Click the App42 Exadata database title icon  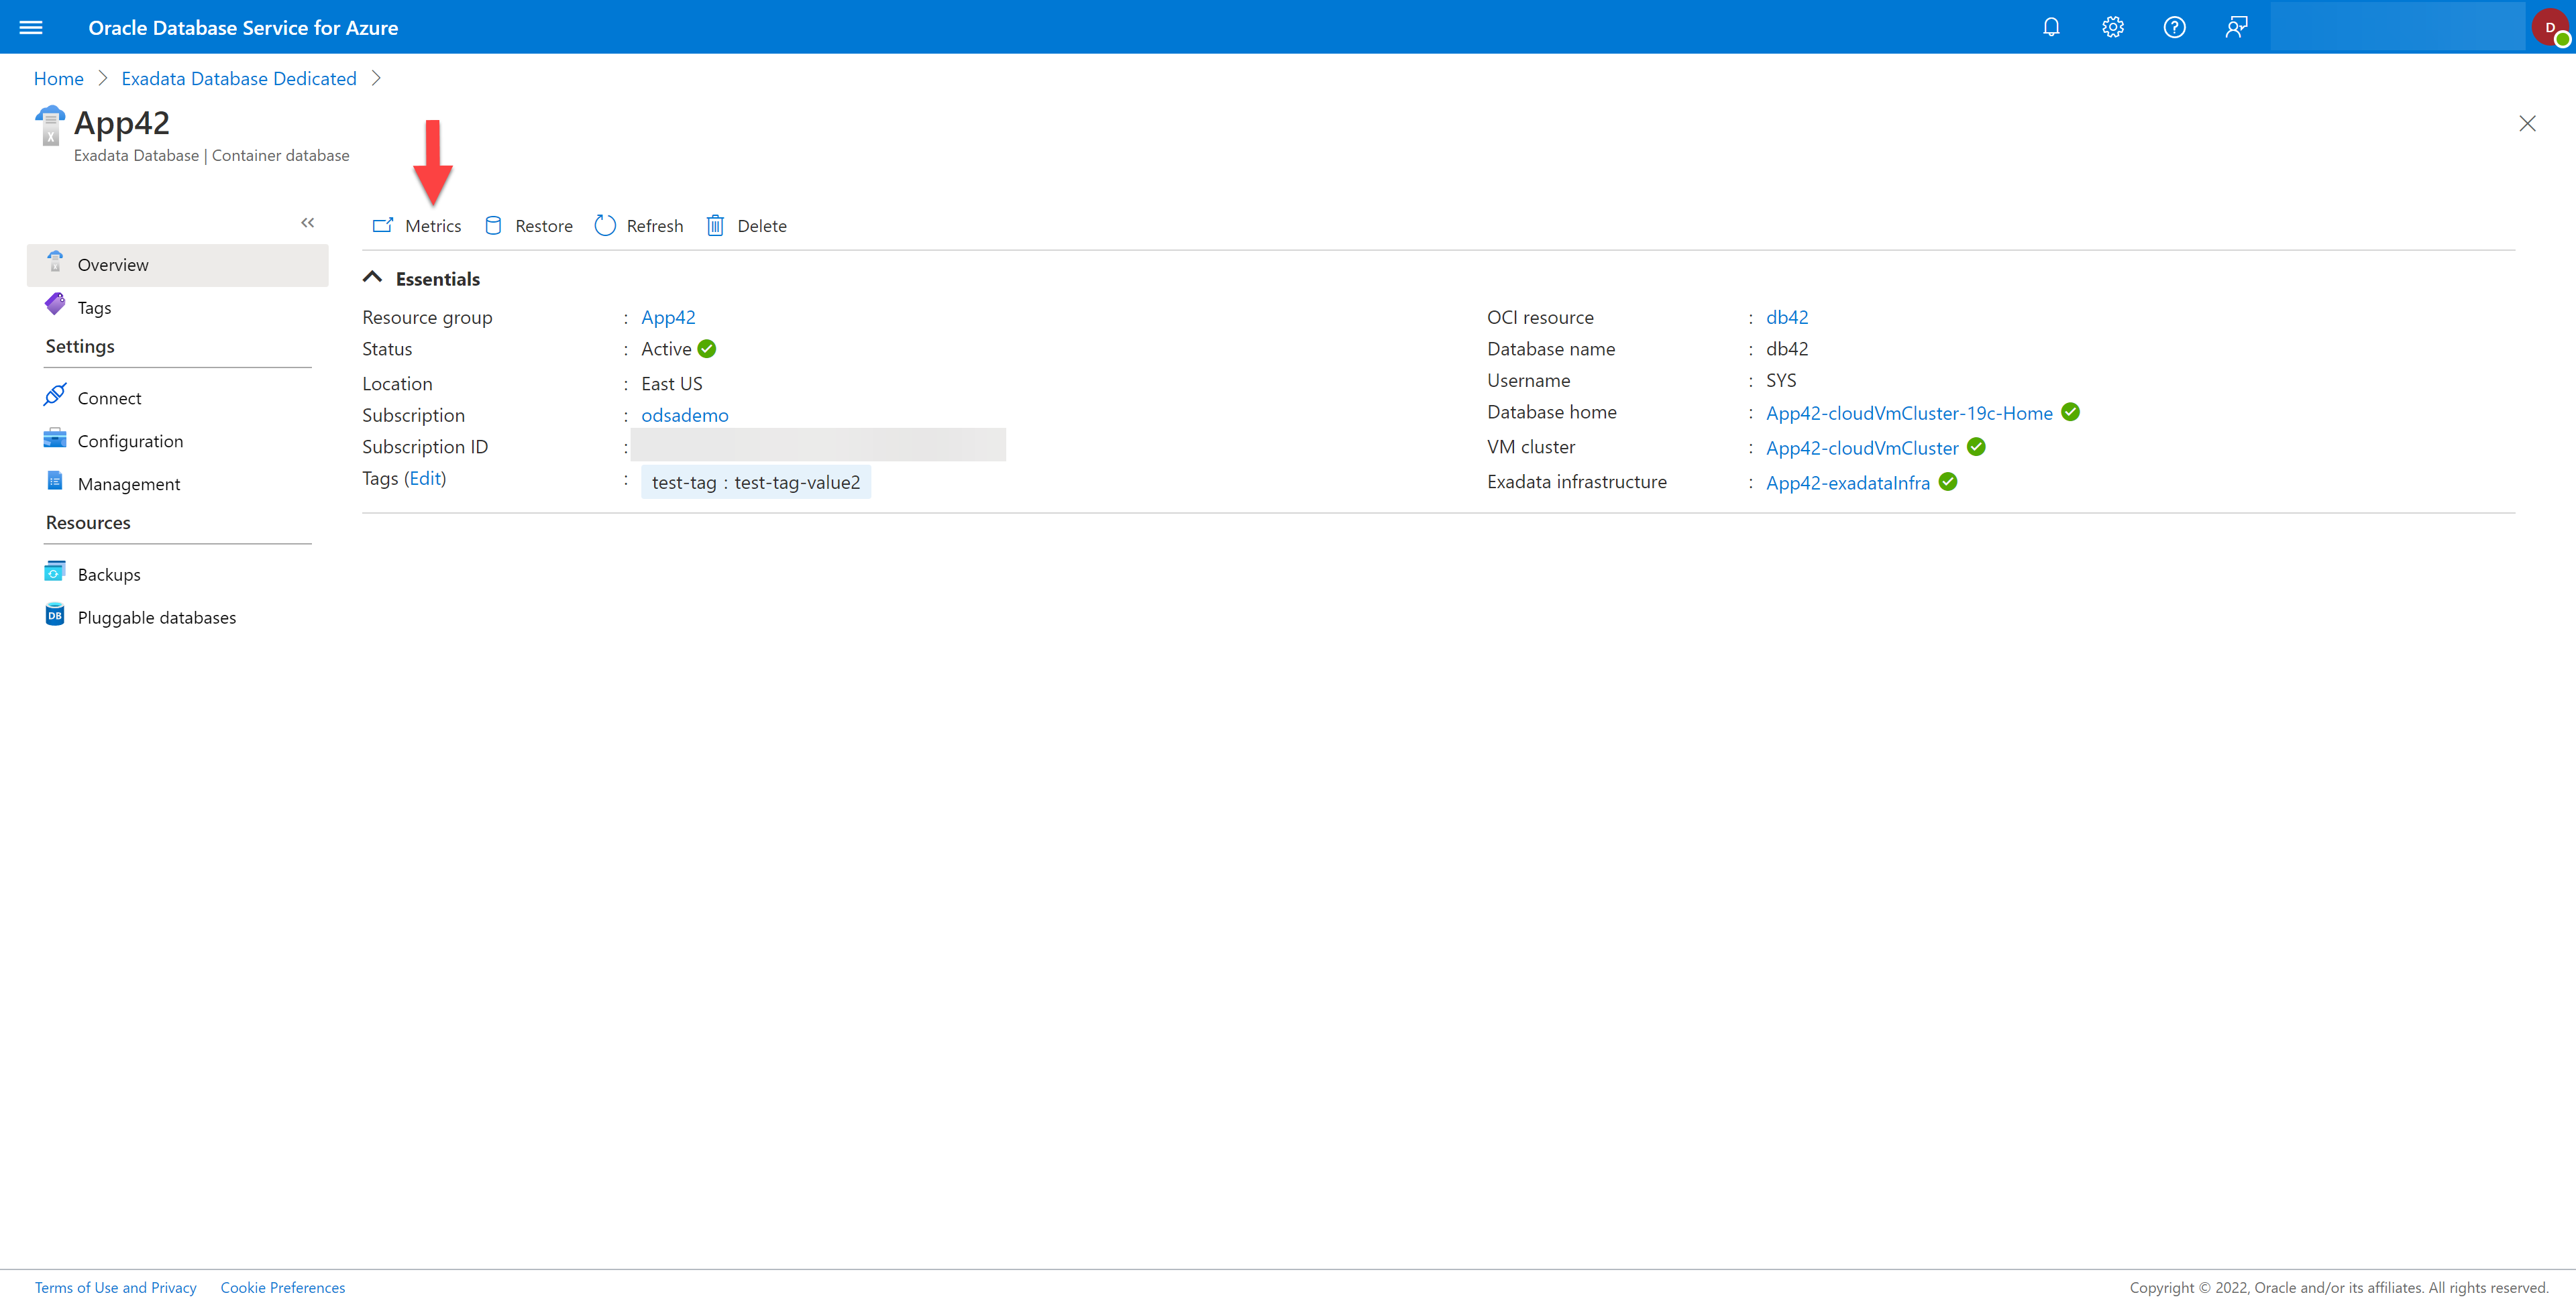point(50,126)
